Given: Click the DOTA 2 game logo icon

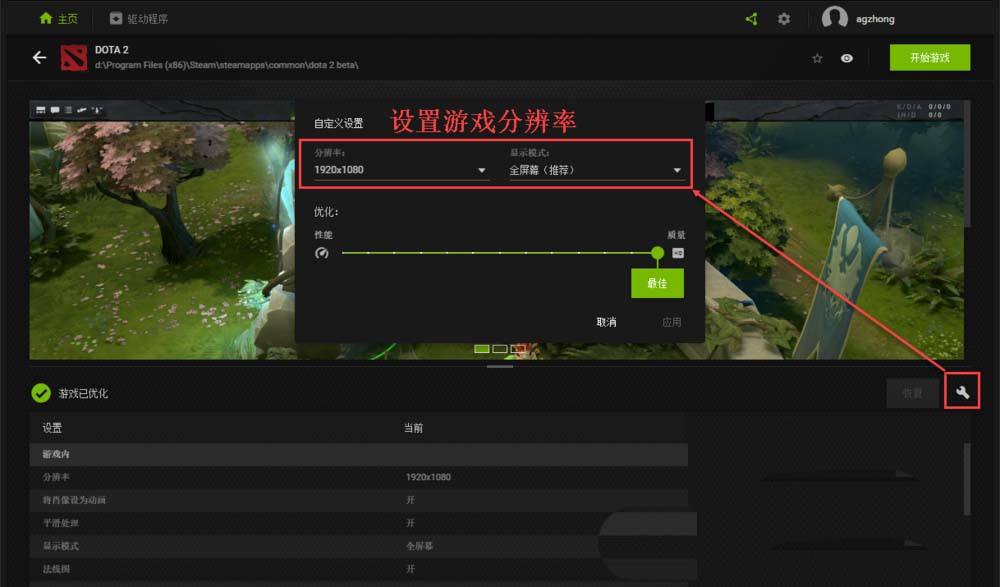Looking at the screenshot, I should point(75,58).
